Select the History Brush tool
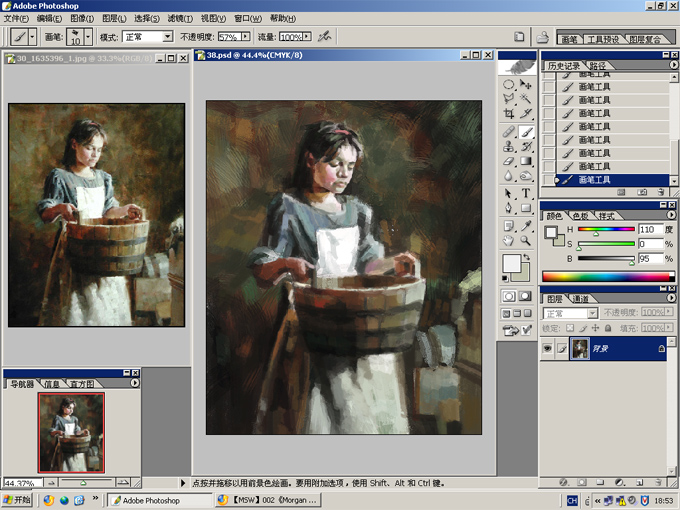Image resolution: width=680 pixels, height=510 pixels. pos(526,147)
